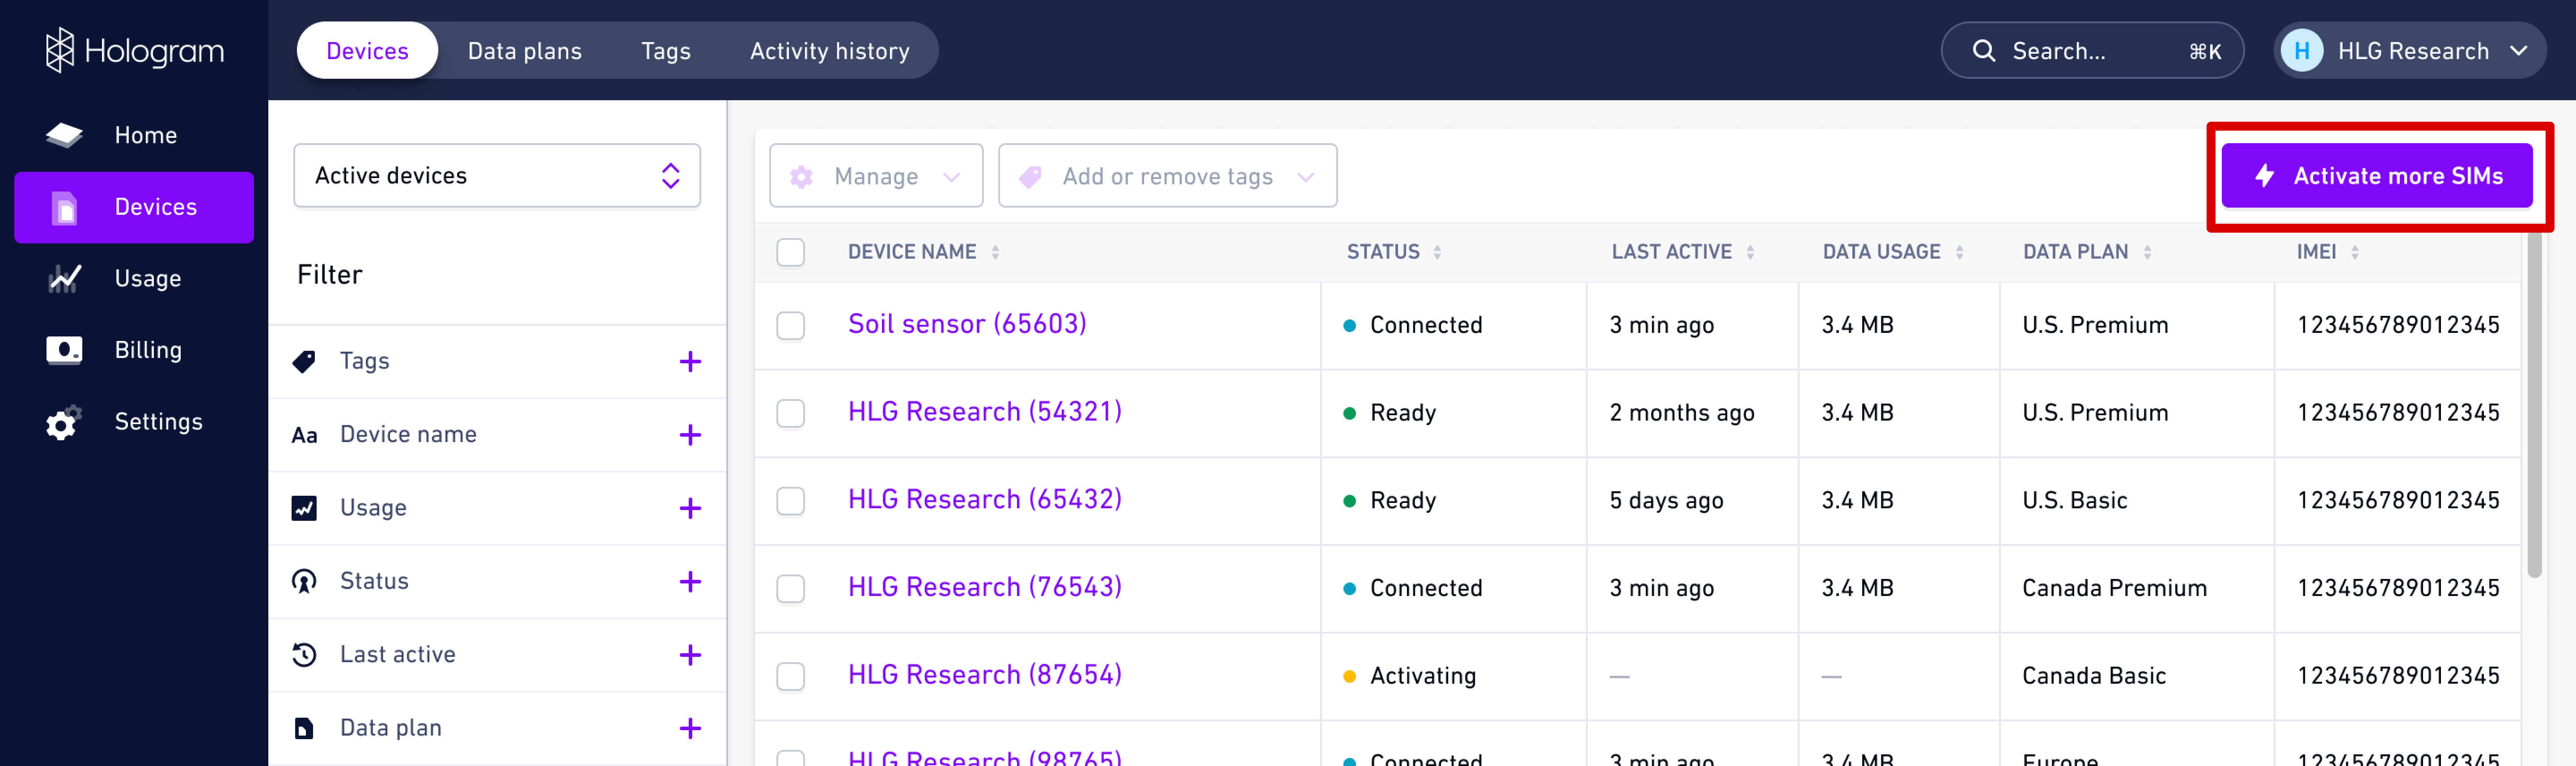Image resolution: width=2576 pixels, height=766 pixels.
Task: Open the Activity history tab
Action: click(x=830, y=51)
